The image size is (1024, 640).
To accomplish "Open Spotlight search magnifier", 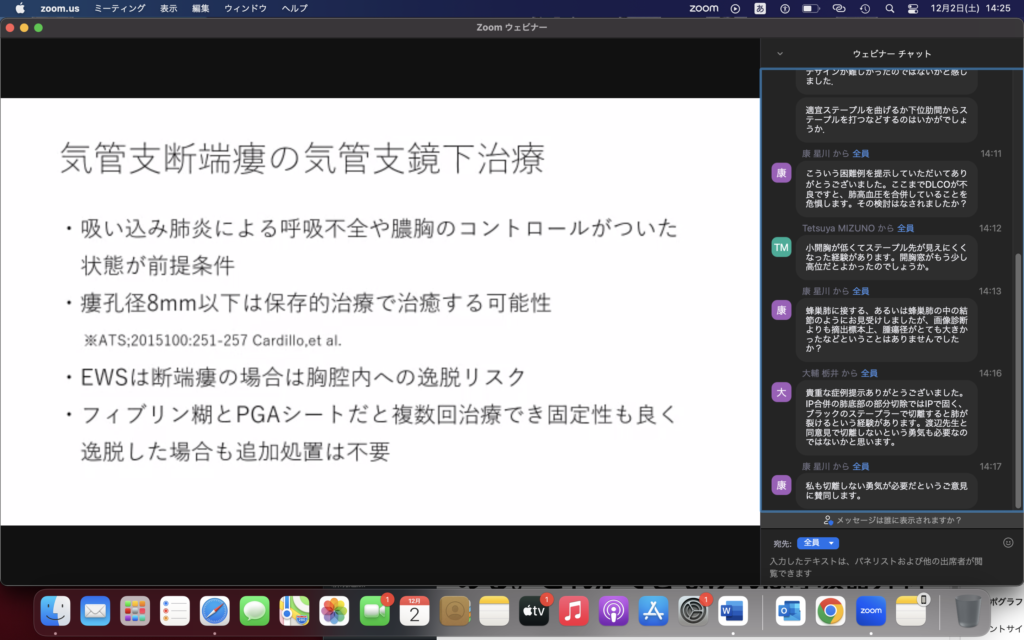I will coord(887,8).
